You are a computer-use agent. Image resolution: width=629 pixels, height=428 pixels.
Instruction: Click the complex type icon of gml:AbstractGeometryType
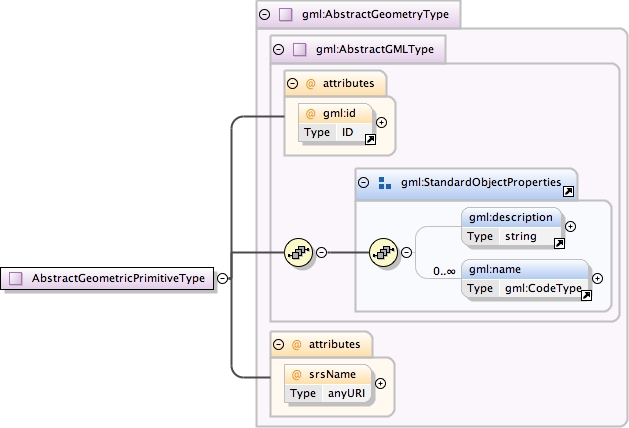pyautogui.click(x=286, y=14)
